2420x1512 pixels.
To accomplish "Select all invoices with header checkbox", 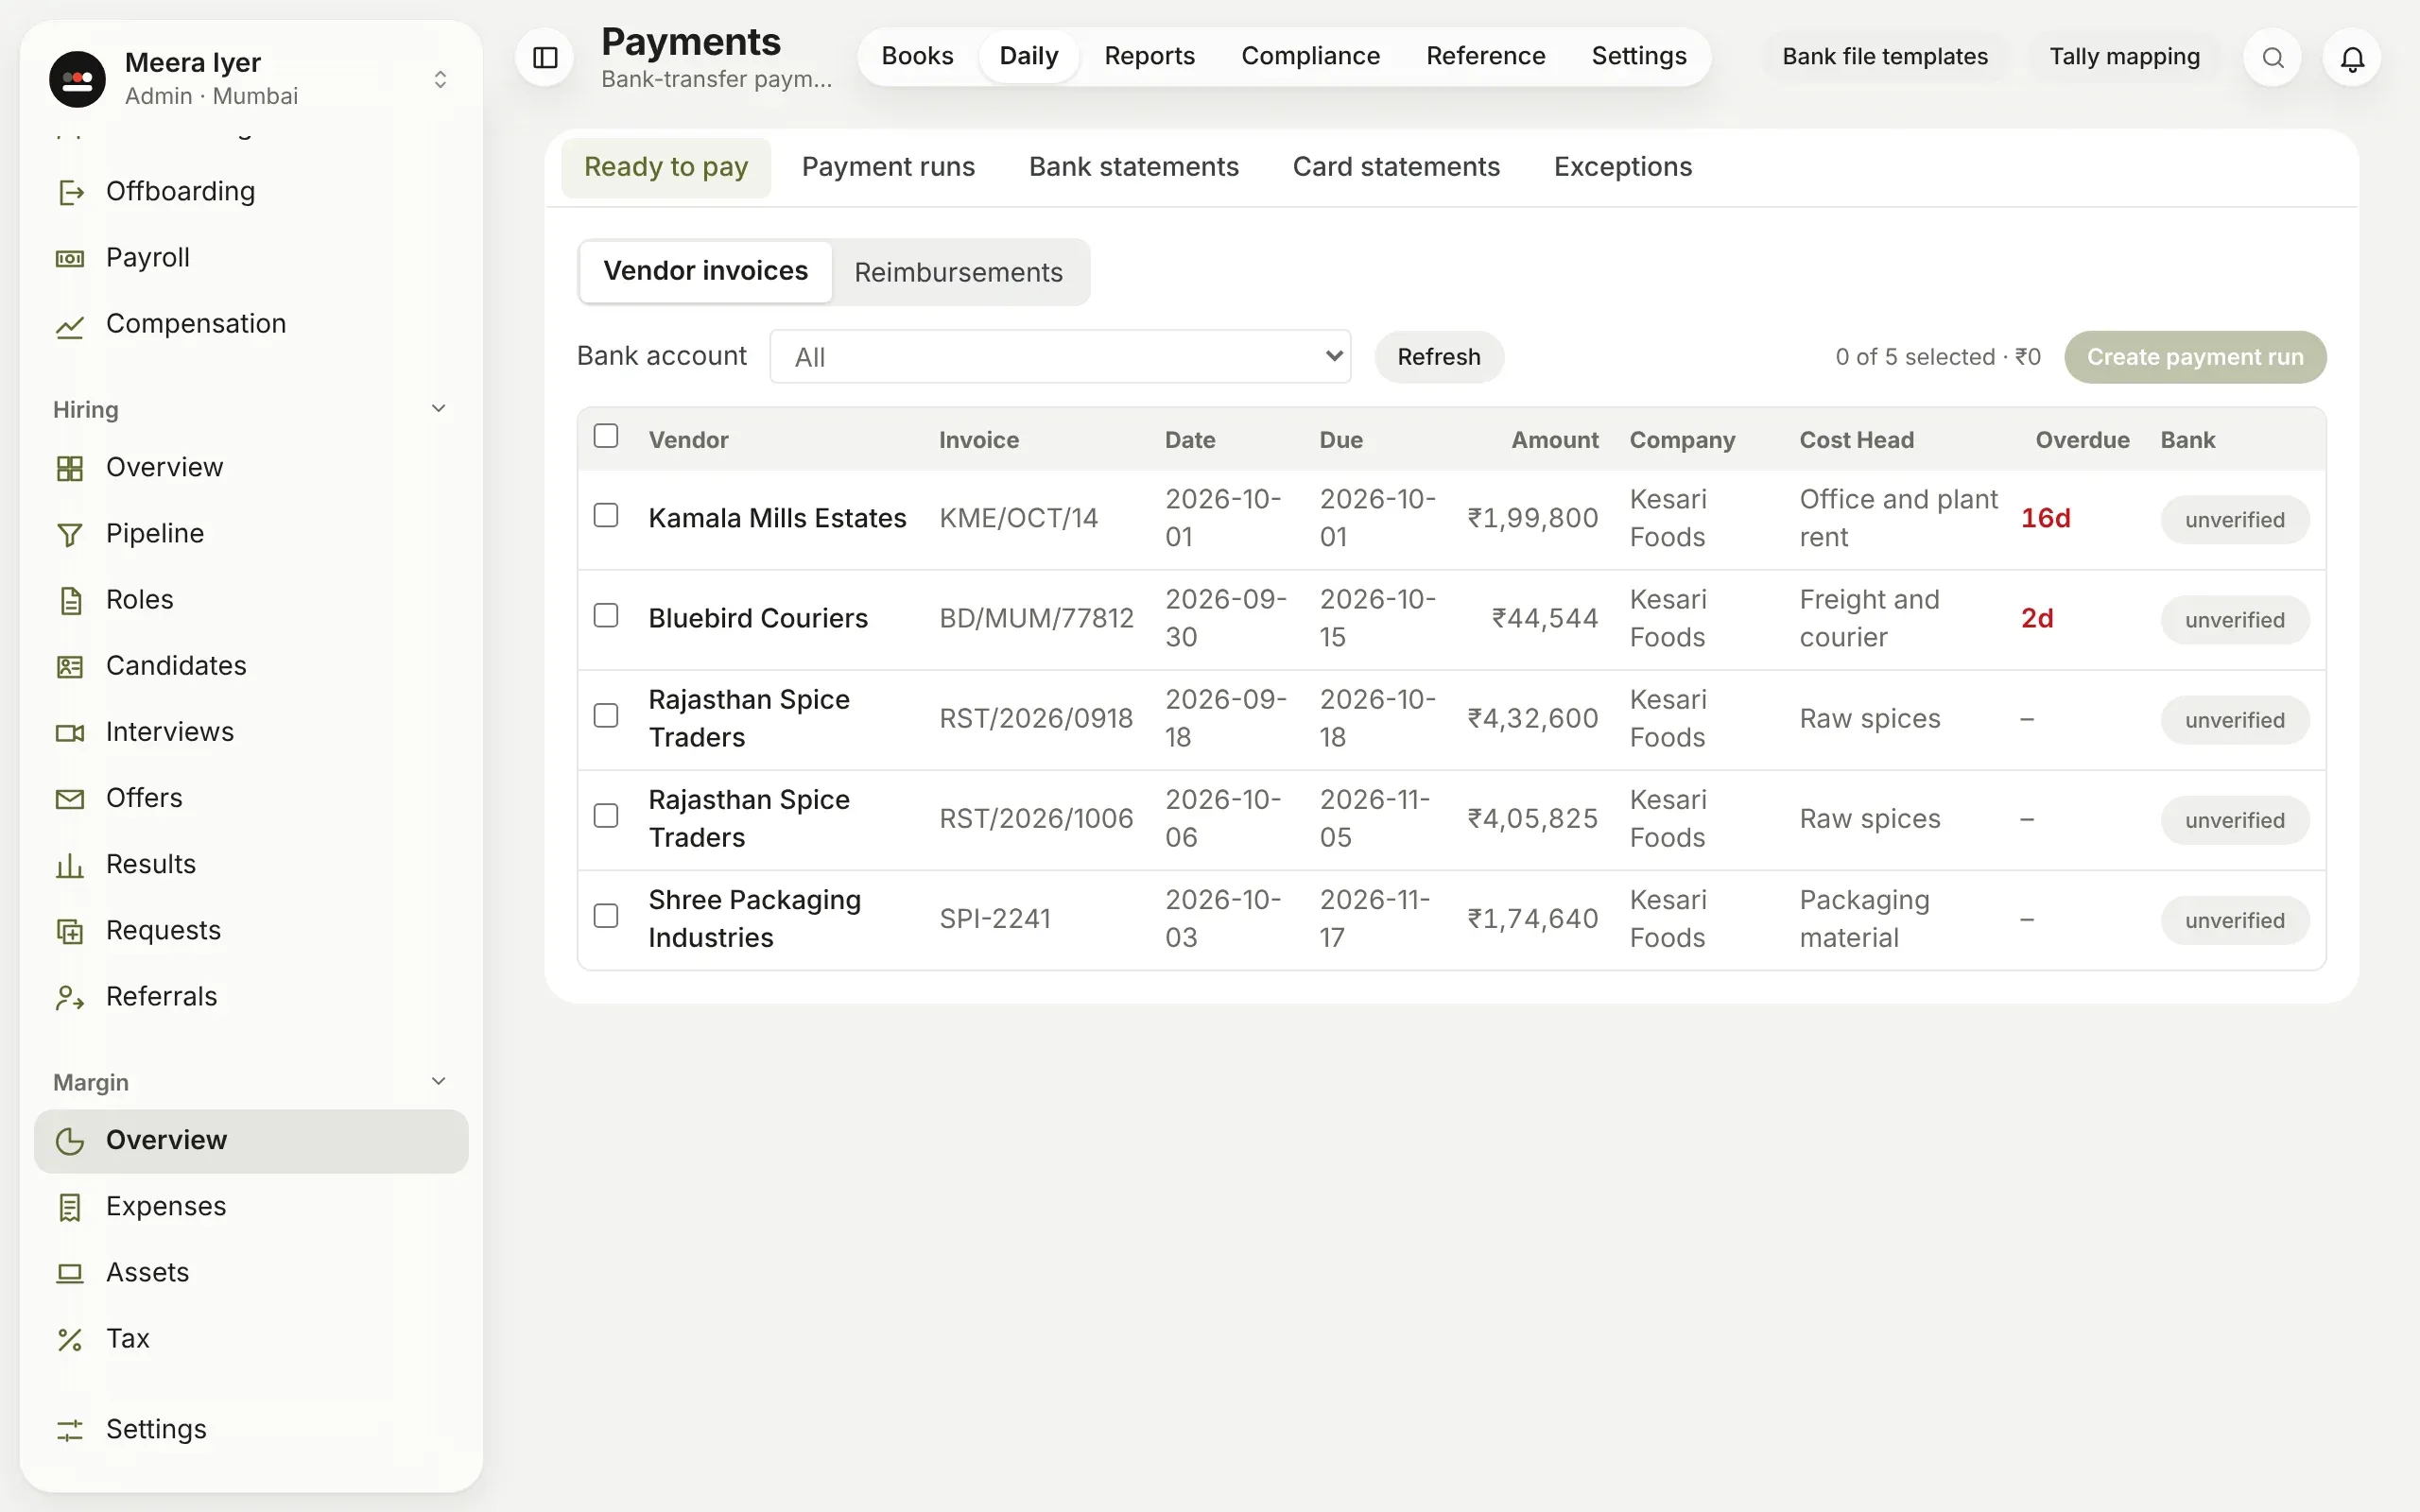I will 606,436.
